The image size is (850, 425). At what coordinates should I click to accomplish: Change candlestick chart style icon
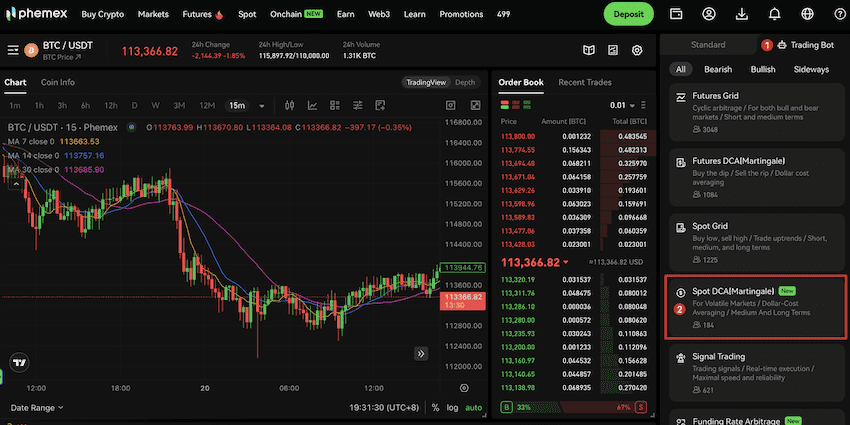289,105
